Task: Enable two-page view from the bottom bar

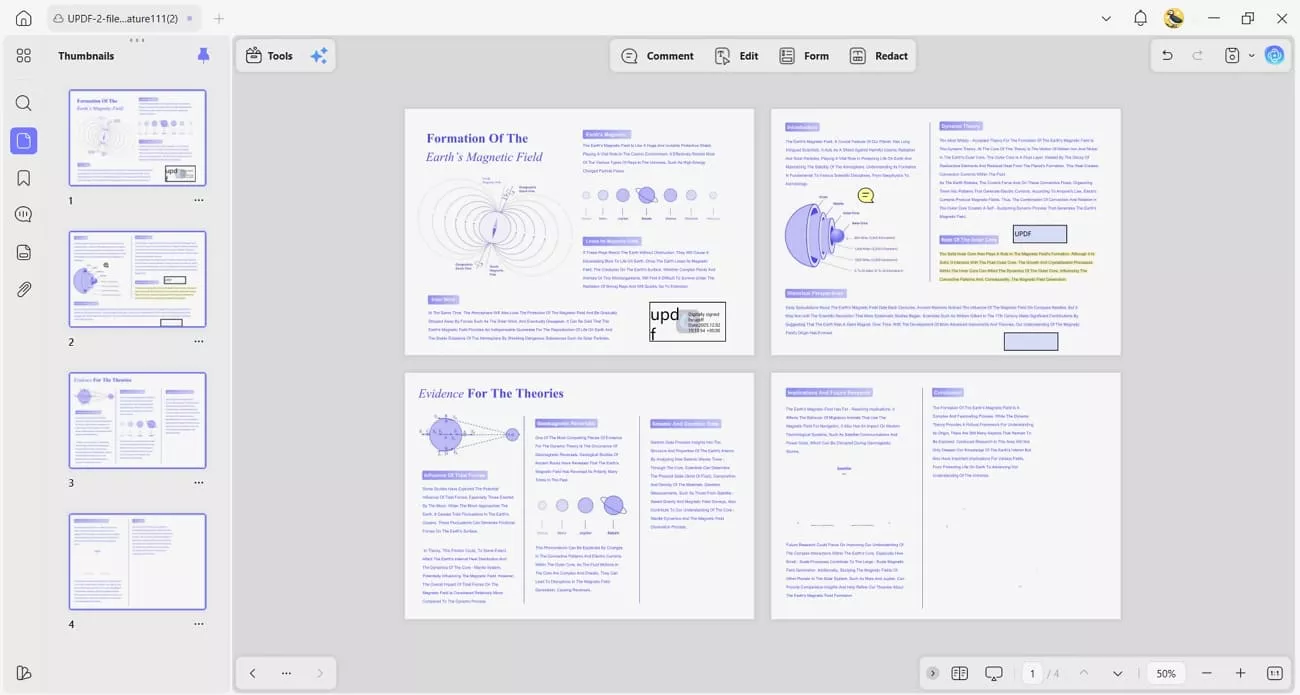Action: pos(959,673)
